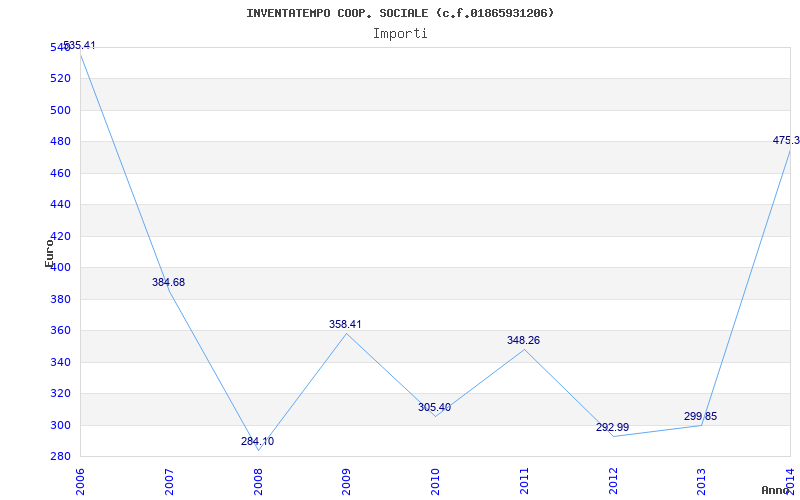Click the 348.26 value for 2011
800x500 pixels.
point(523,341)
